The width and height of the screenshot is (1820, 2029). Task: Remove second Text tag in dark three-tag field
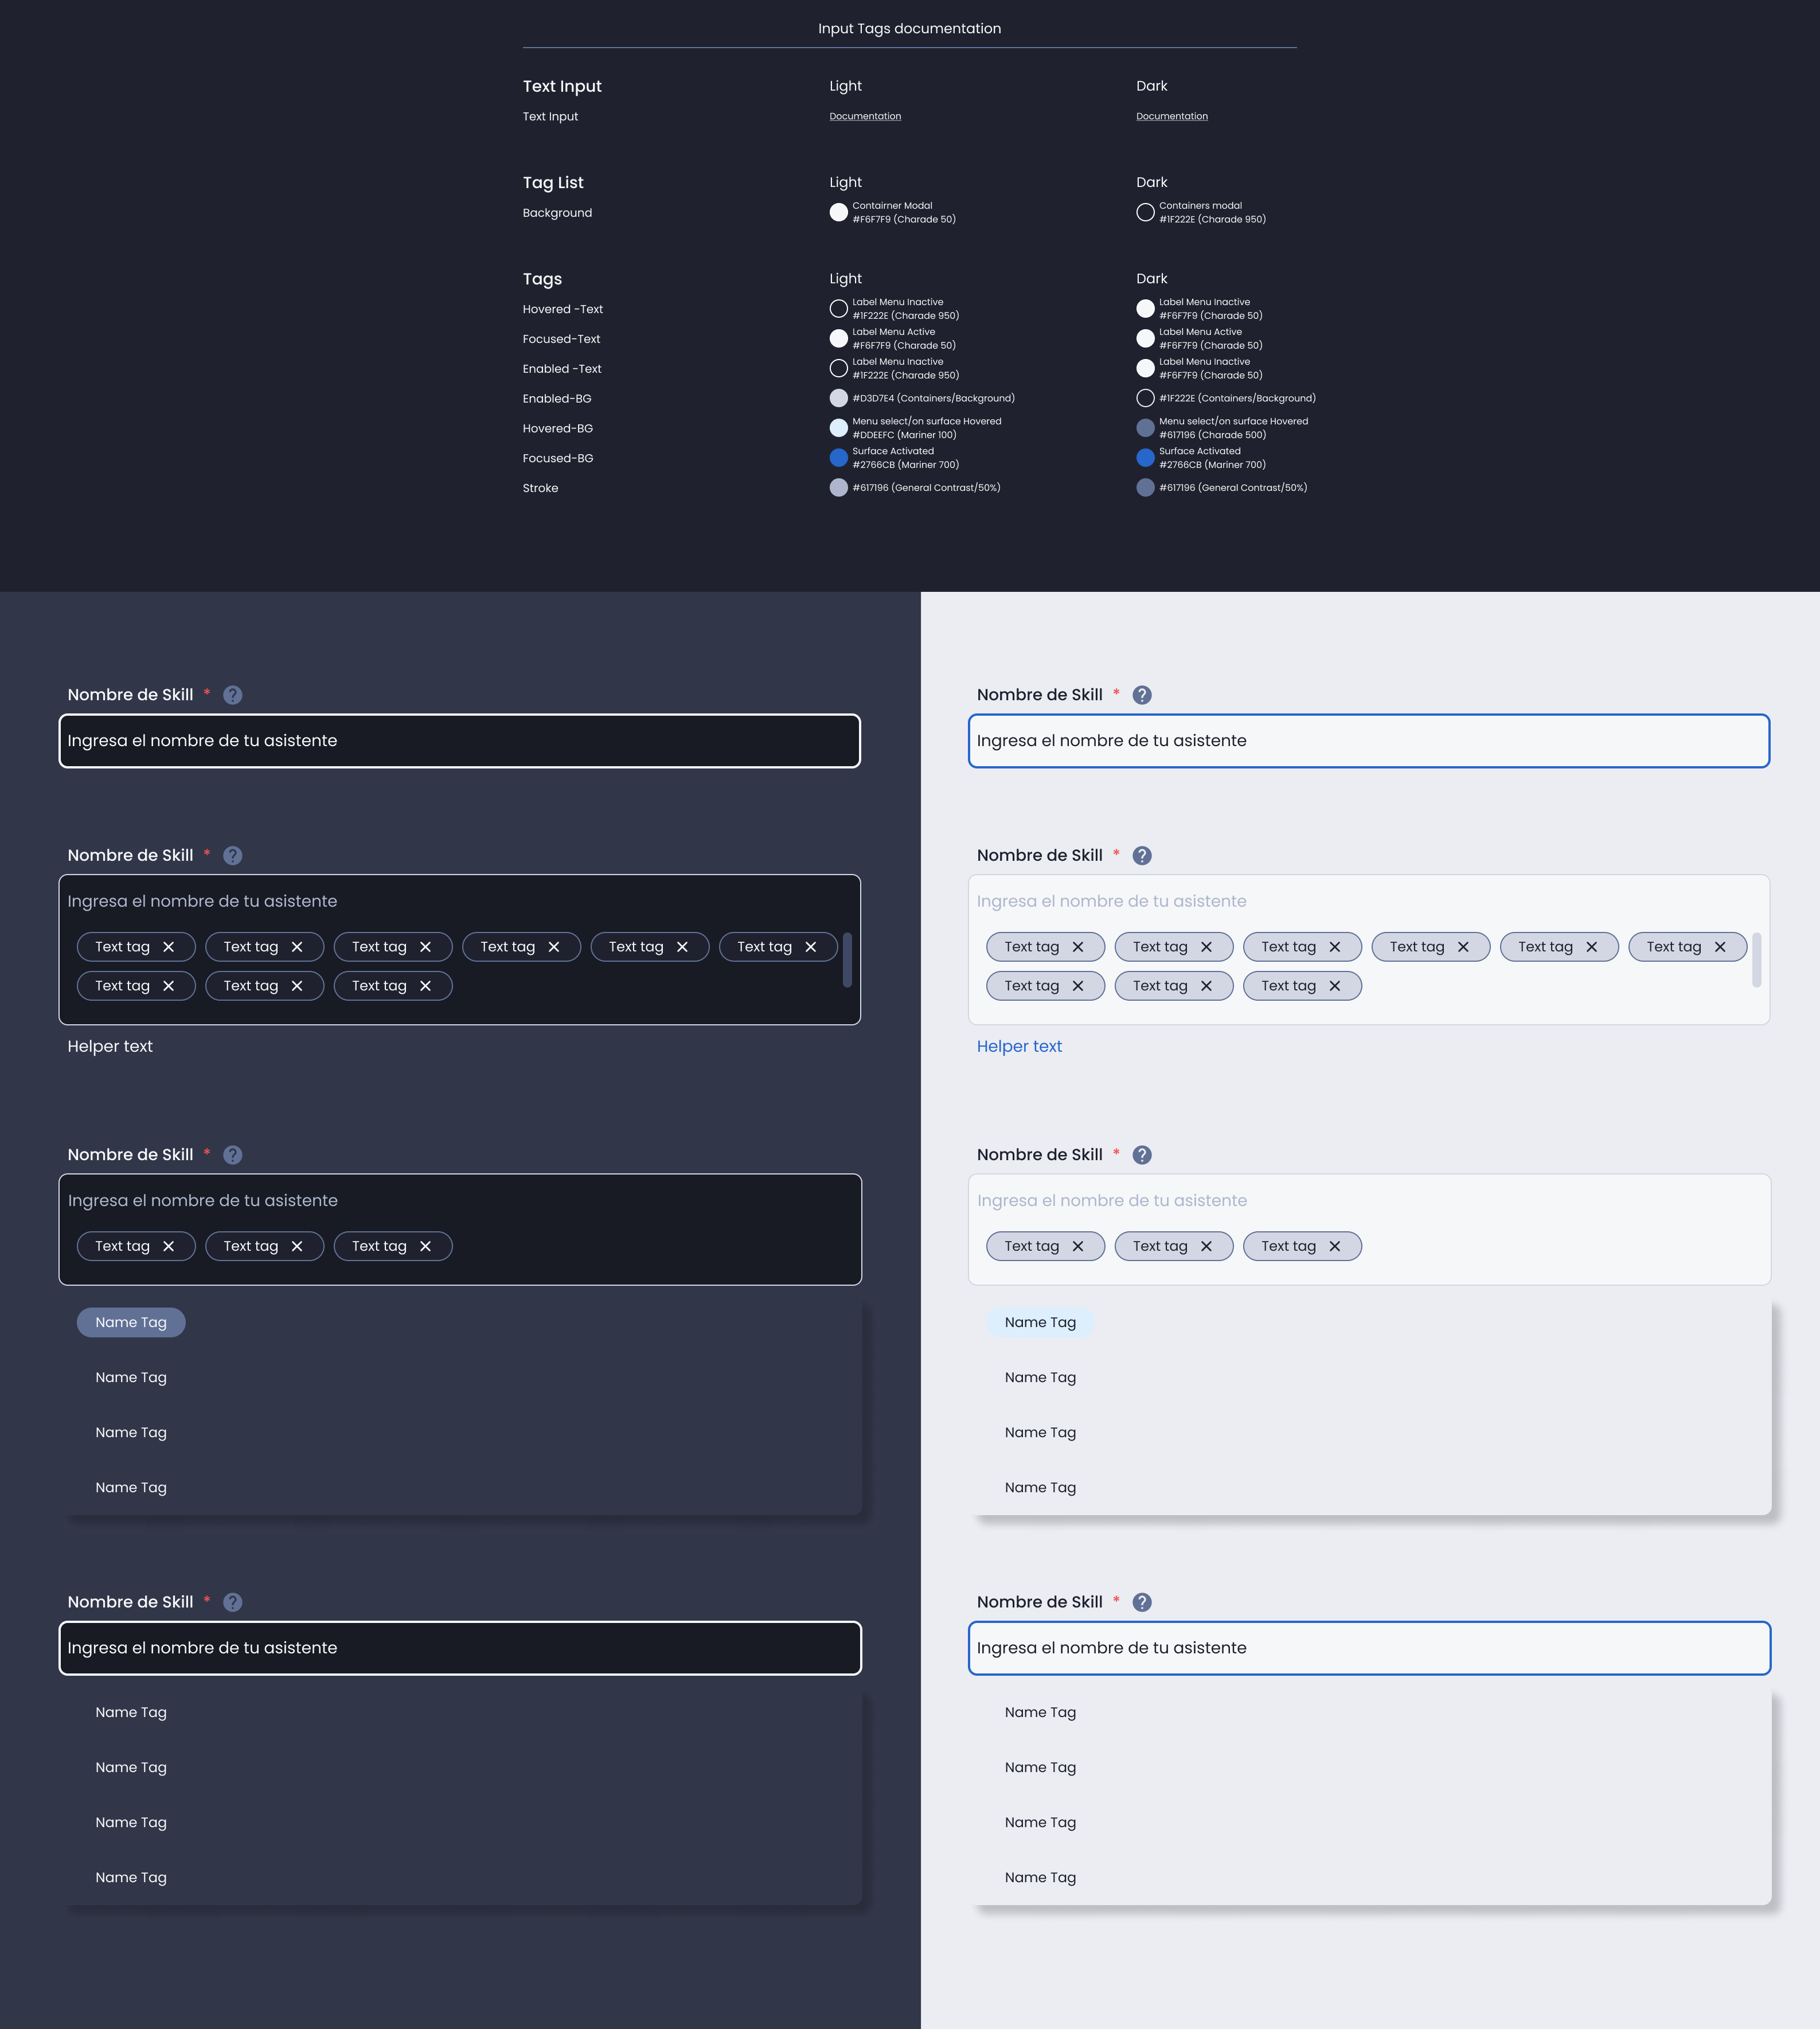[x=297, y=1246]
